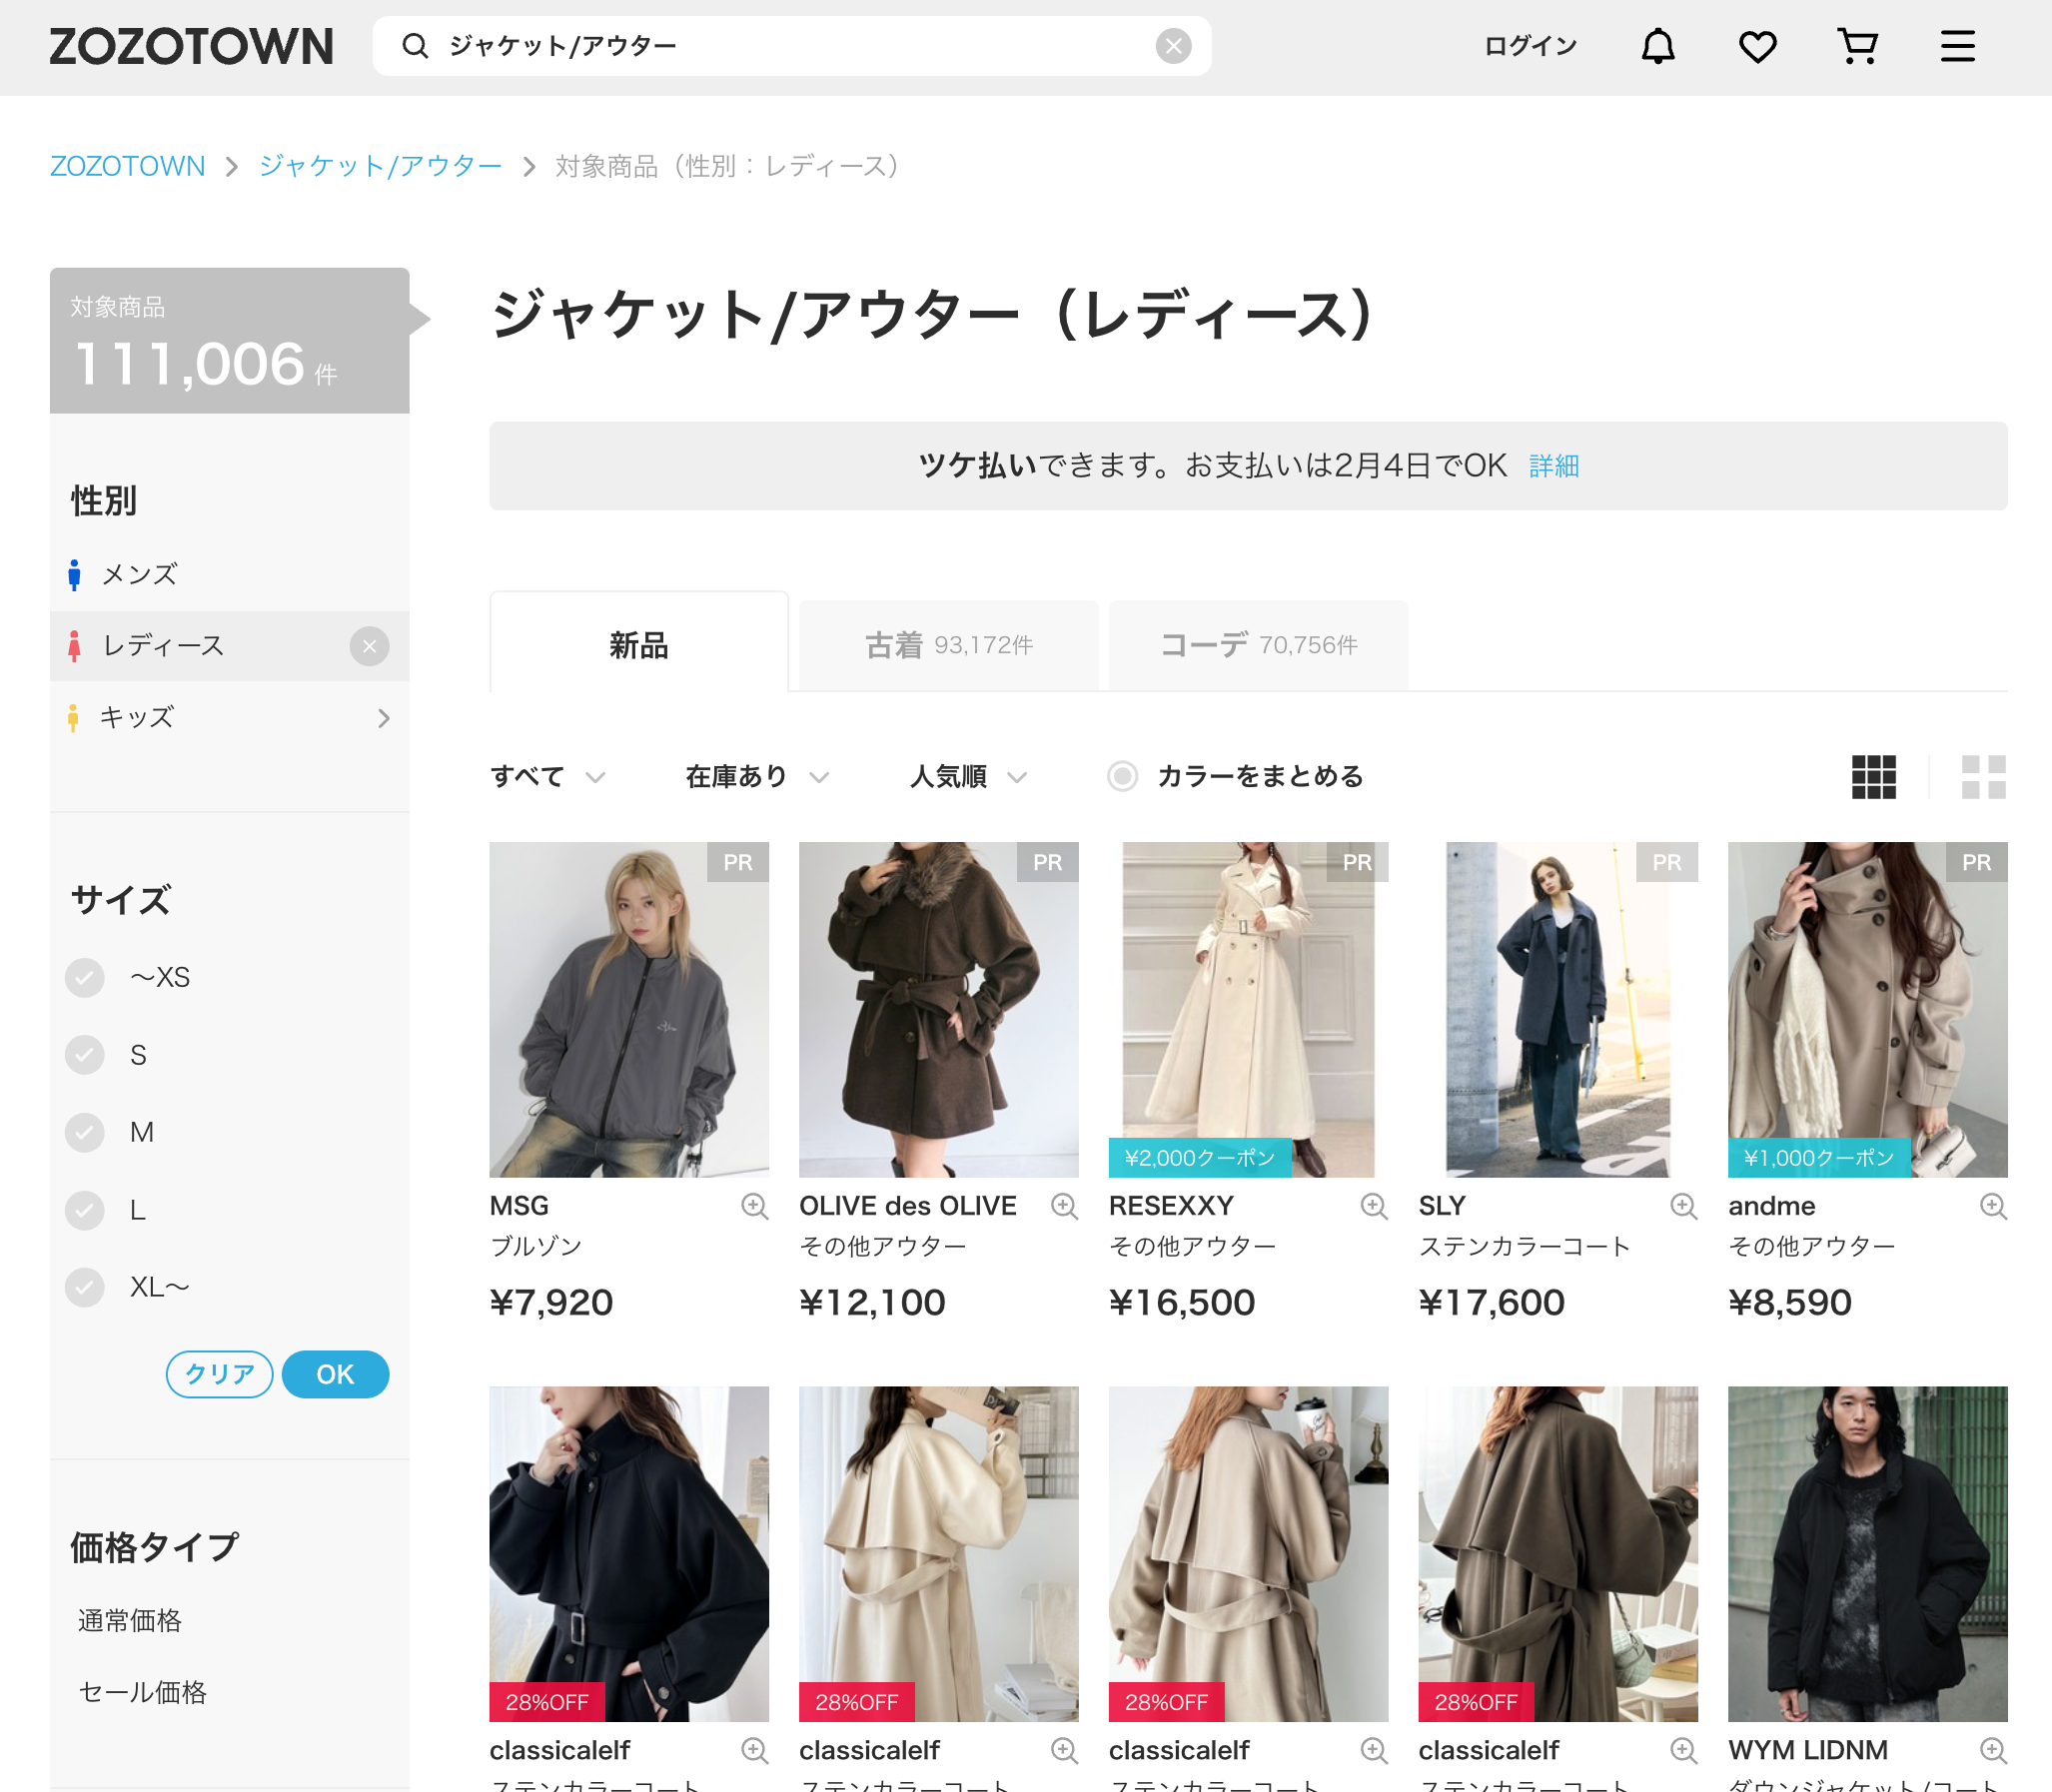The height and width of the screenshot is (1792, 2052).
Task: Click the ¥17,600 price text
Action: 1492,1303
